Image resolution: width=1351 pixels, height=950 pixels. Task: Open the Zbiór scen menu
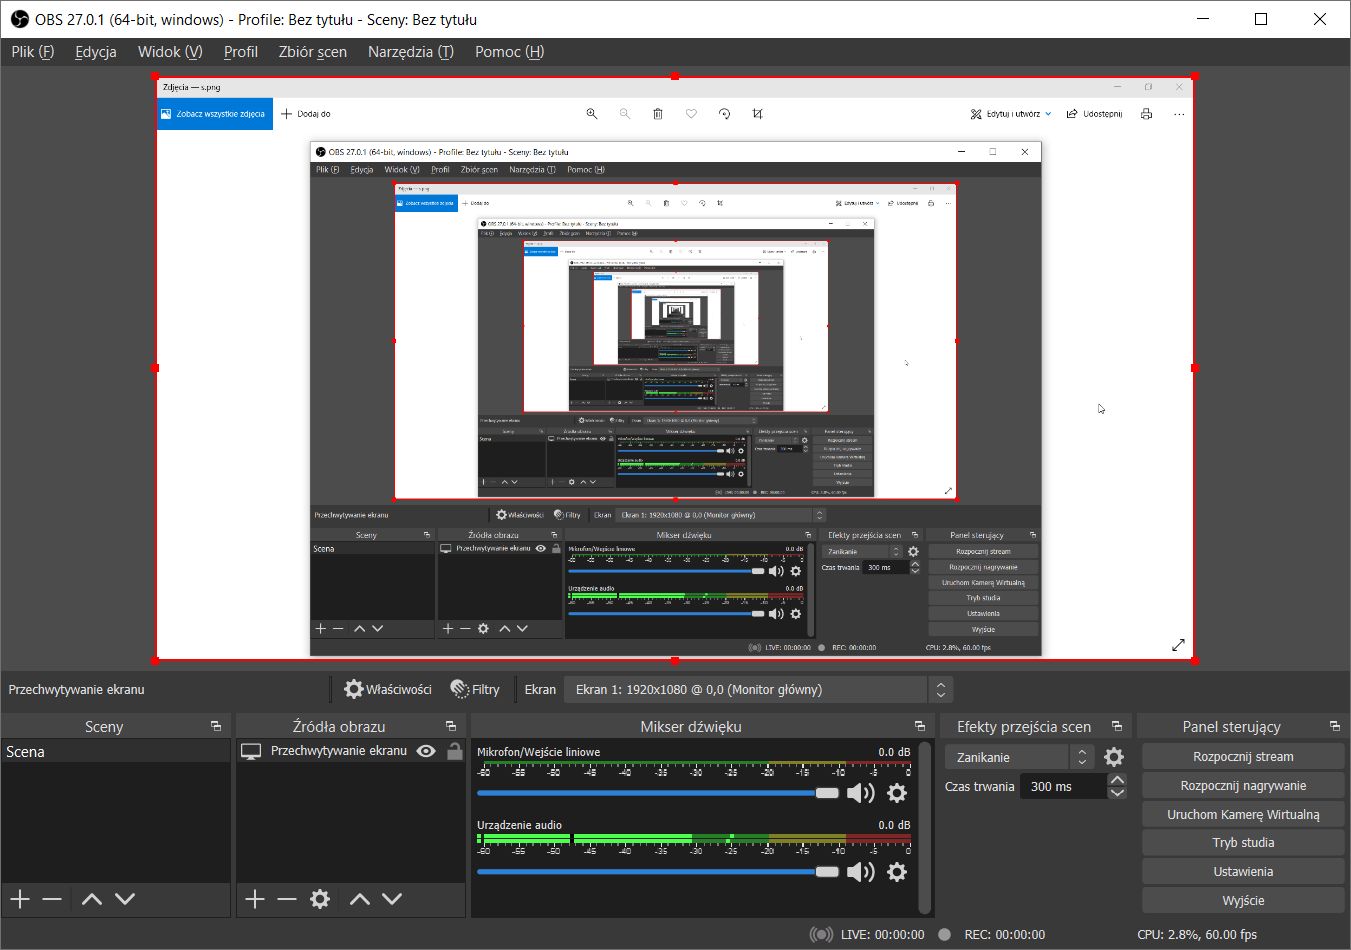[x=313, y=52]
